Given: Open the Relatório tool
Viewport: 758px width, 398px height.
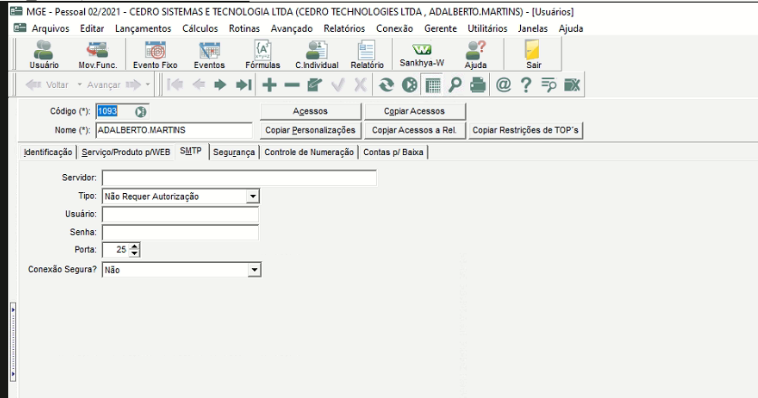Looking at the screenshot, I should pos(367,54).
